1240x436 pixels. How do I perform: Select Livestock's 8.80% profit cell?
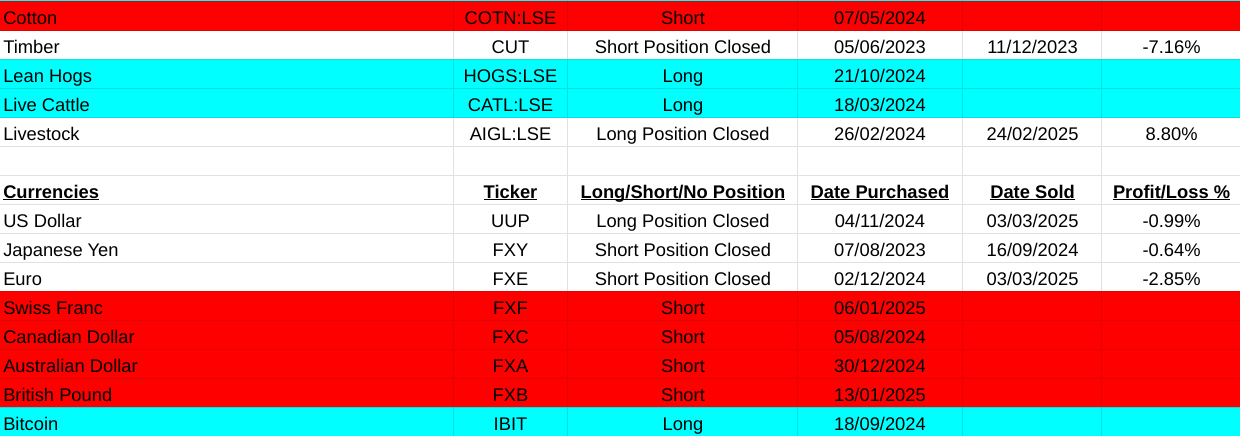tap(1171, 134)
